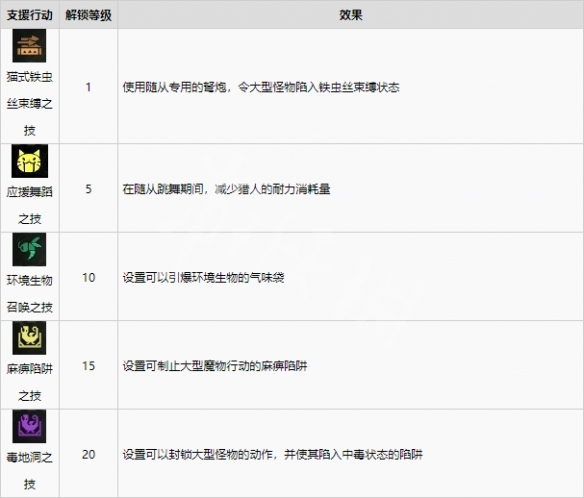Click the 猫式铁虫丝束缚之技 cannon icon
Screen dimensions: 584x498
29,46
